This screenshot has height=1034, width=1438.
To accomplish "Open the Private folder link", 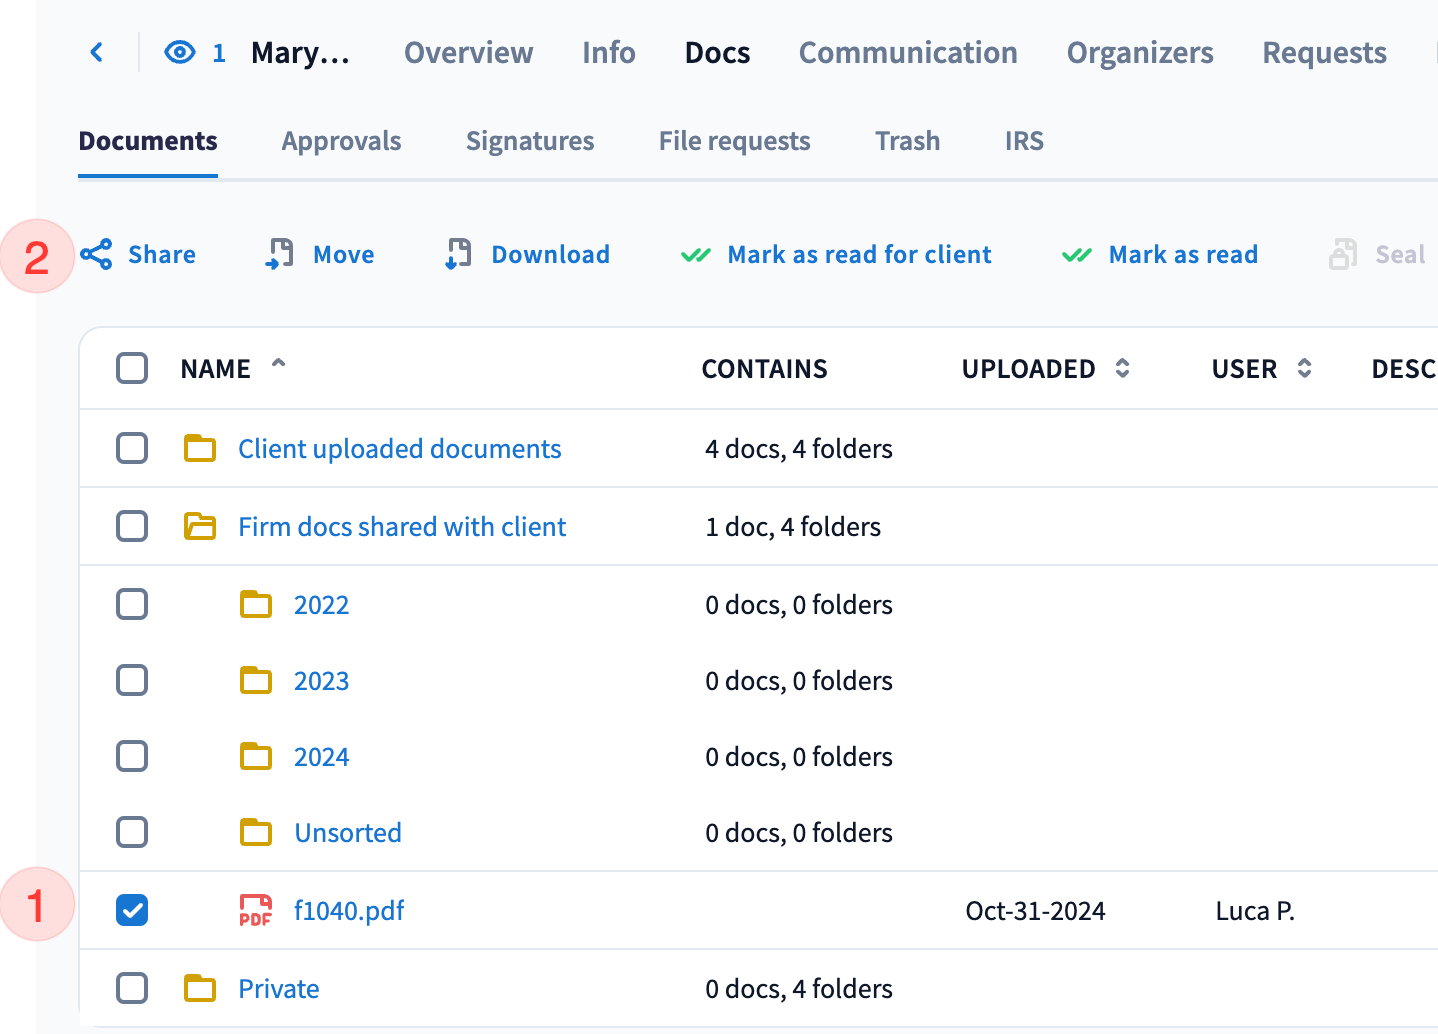I will click(x=278, y=989).
